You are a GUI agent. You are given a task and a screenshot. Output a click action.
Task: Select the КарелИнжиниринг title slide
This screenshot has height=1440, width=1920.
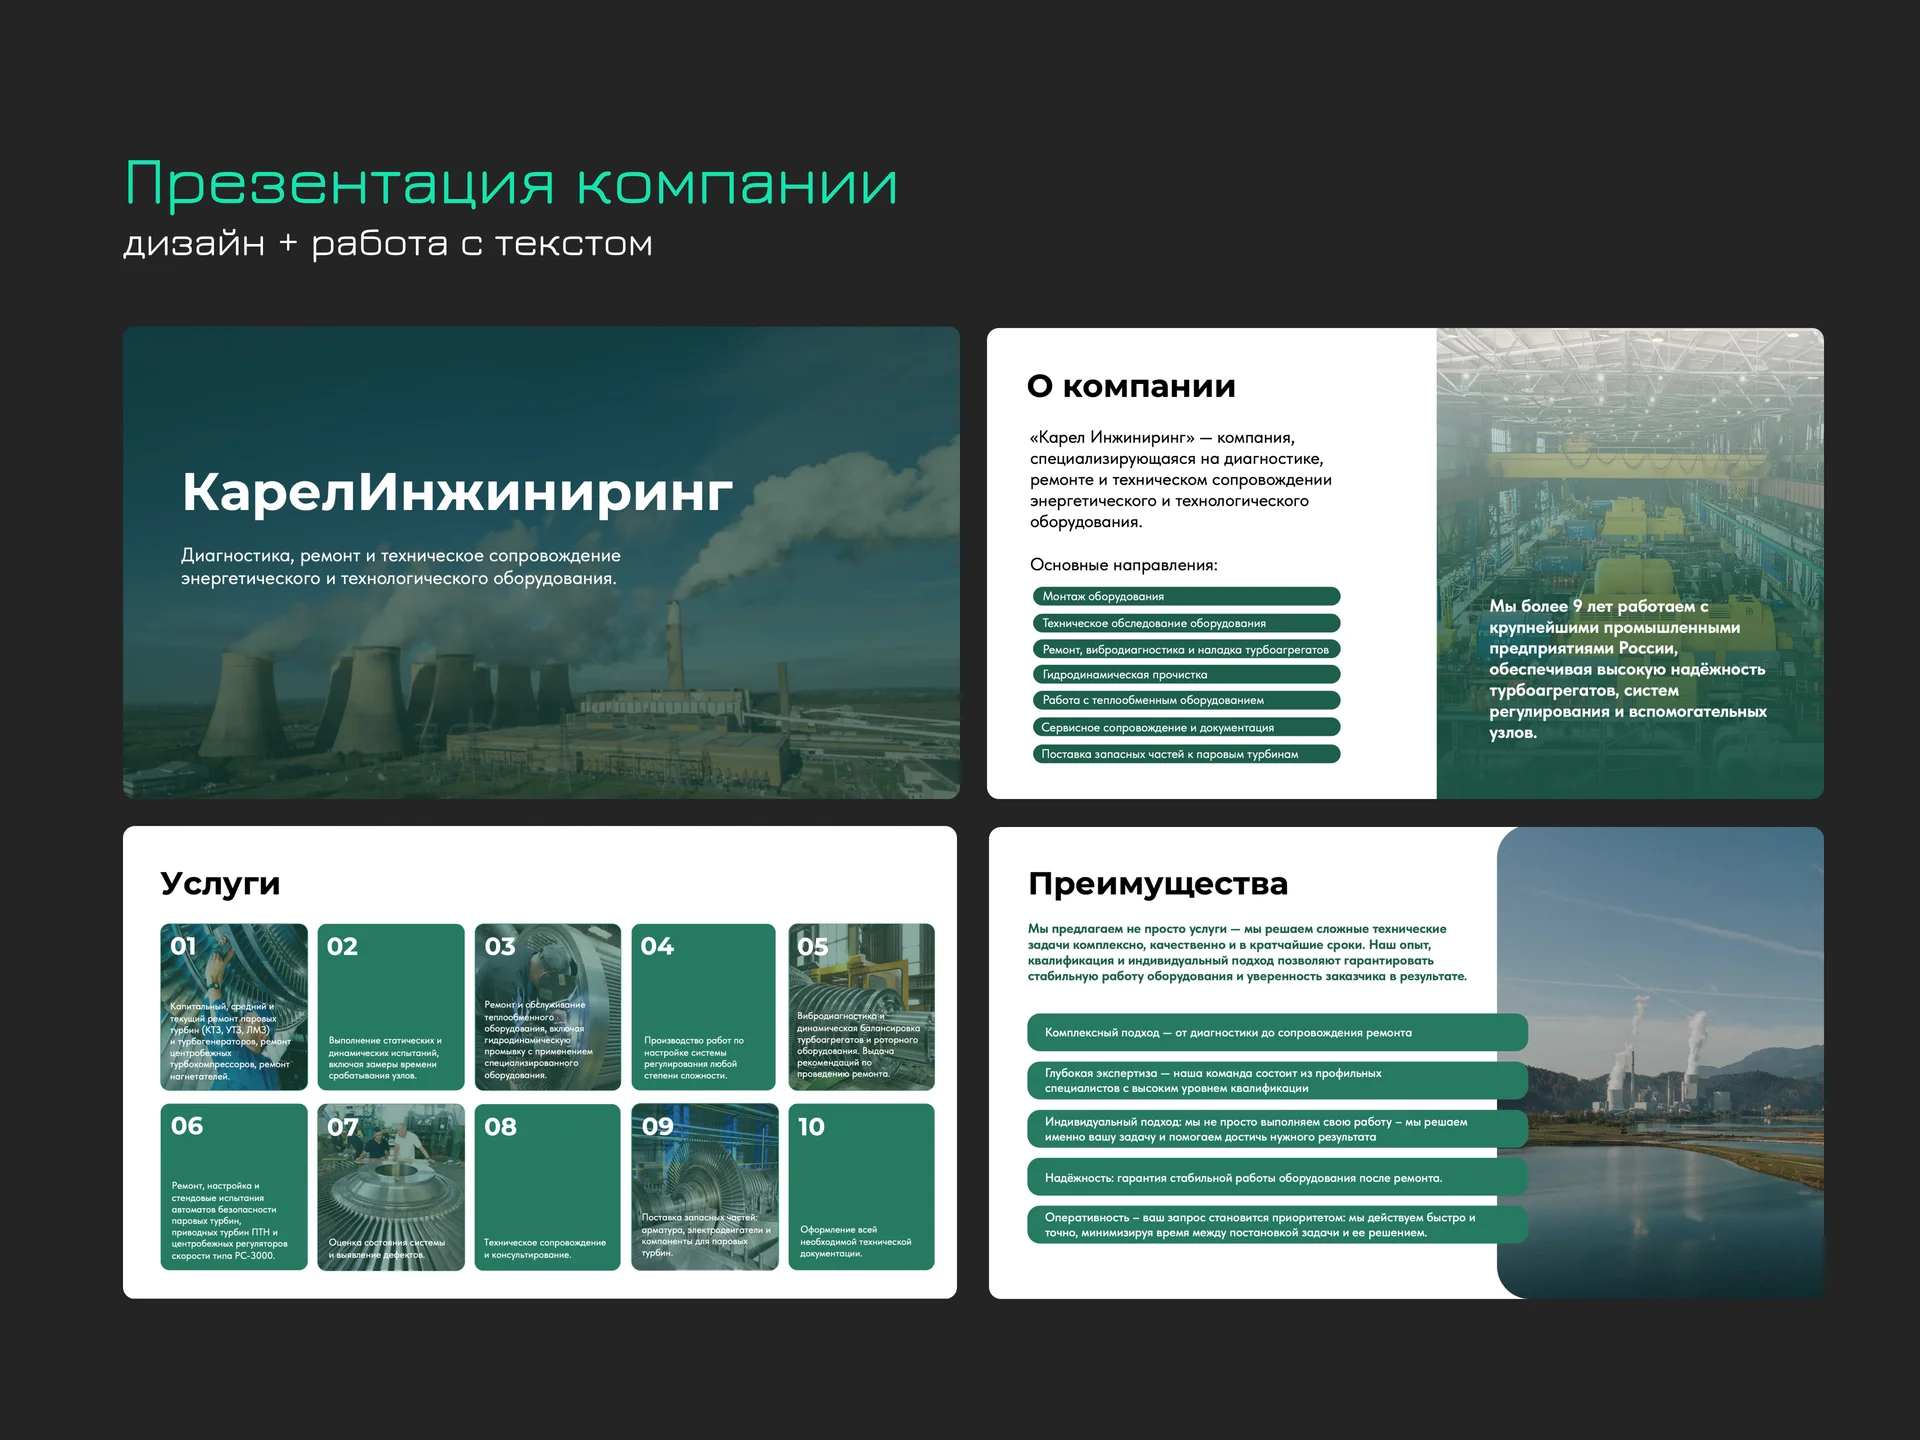(x=541, y=562)
